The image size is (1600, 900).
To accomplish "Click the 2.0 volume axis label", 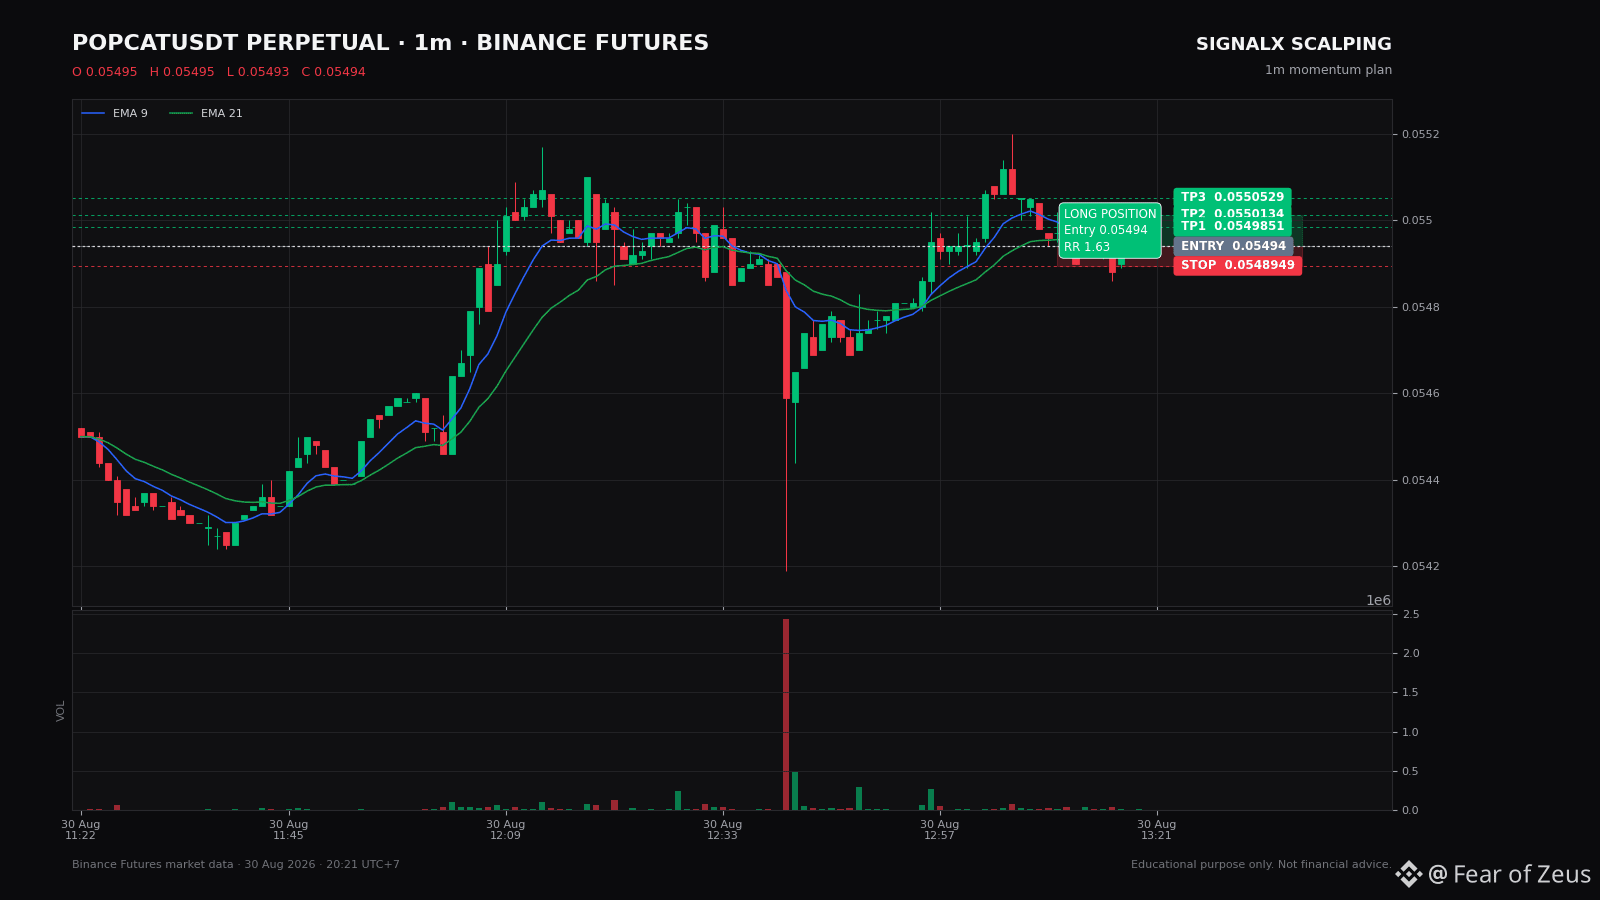I will tap(1410, 653).
